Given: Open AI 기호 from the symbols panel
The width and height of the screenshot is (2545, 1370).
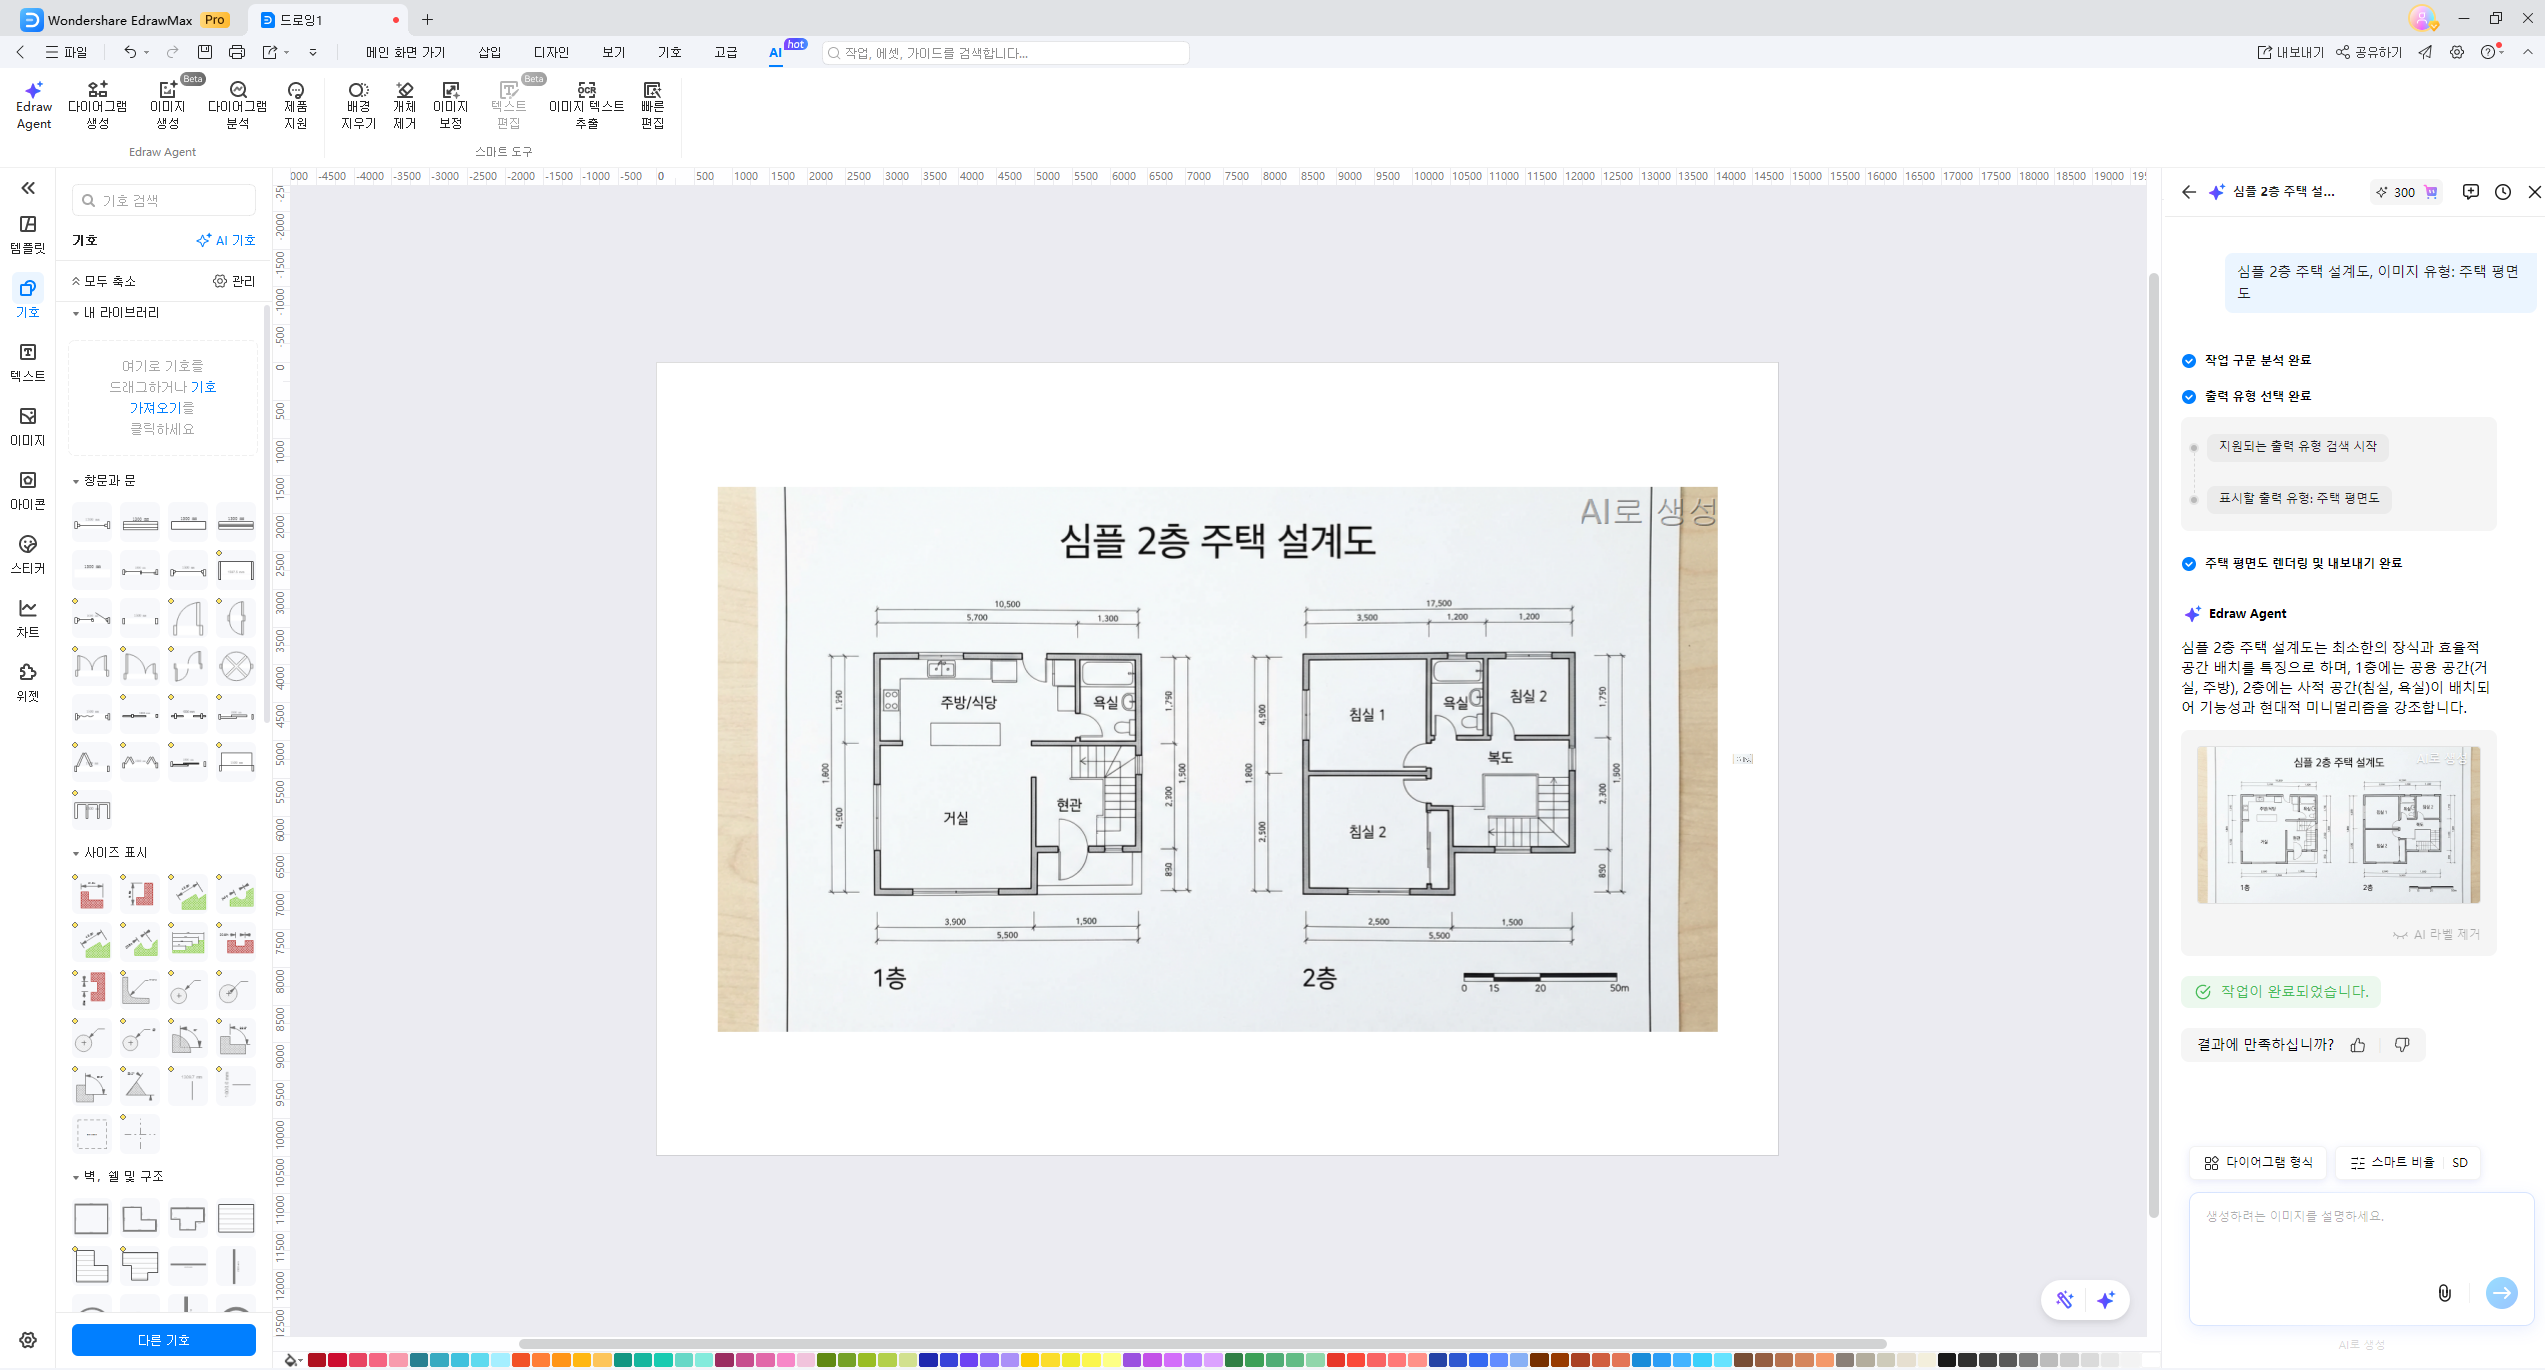Looking at the screenshot, I should tap(226, 239).
